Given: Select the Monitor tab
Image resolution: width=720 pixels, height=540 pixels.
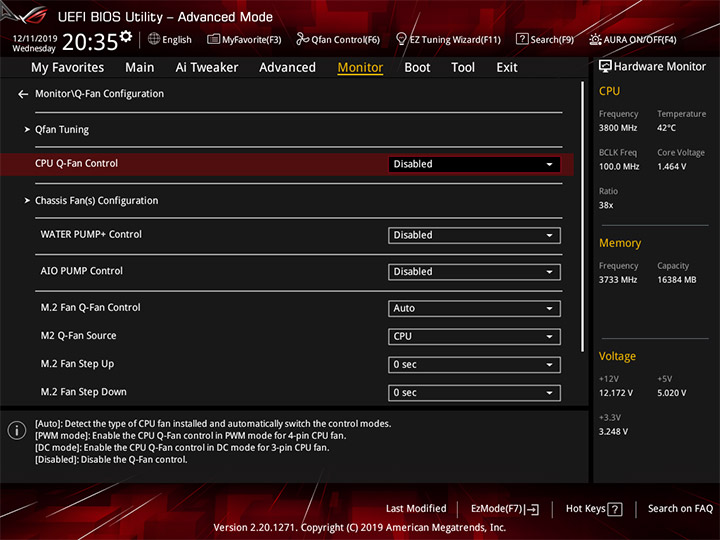Looking at the screenshot, I should click(x=360, y=68).
